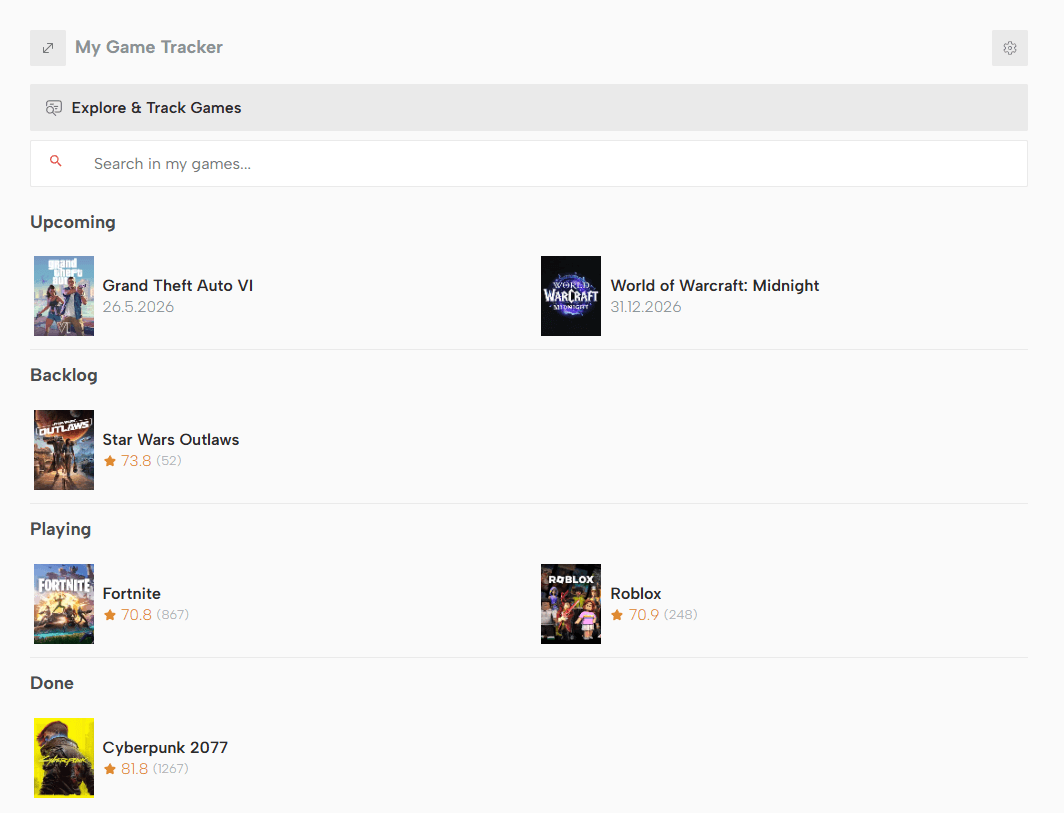
Task: Click the red search magnifier icon
Action: point(56,161)
